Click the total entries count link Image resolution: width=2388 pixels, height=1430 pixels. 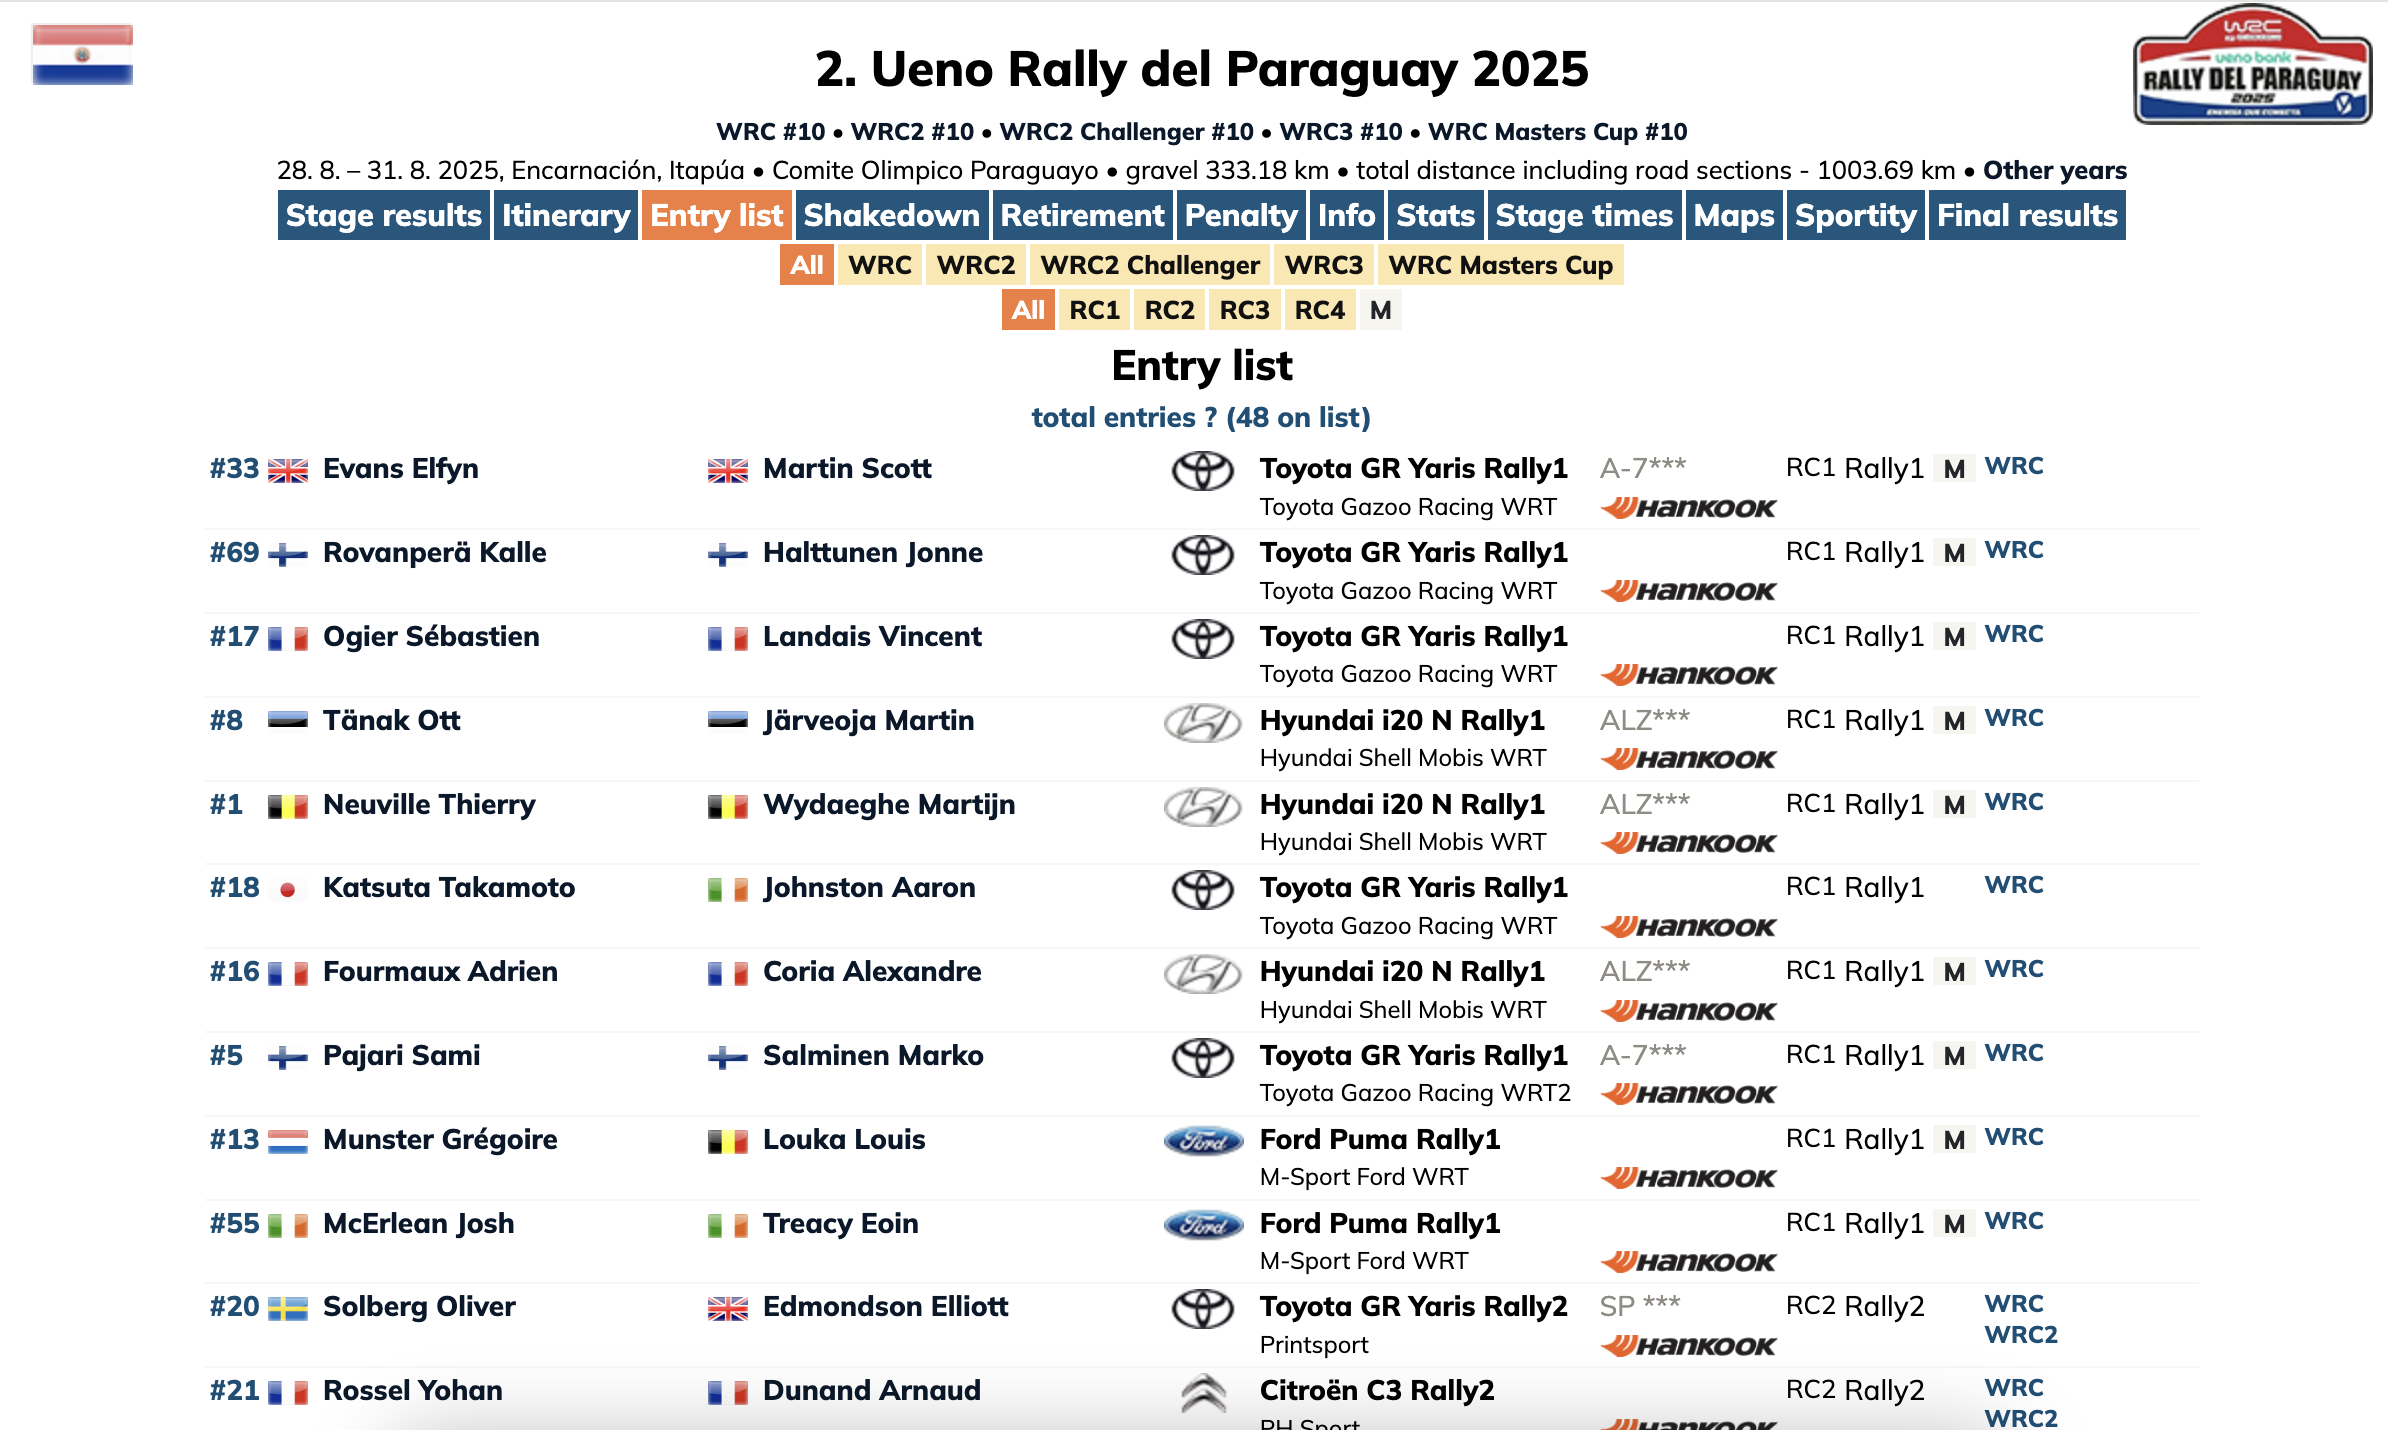(1200, 417)
